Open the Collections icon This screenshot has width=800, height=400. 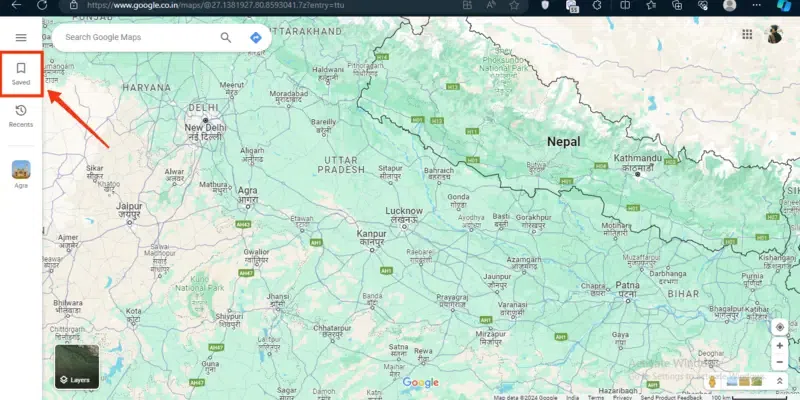[x=677, y=5]
